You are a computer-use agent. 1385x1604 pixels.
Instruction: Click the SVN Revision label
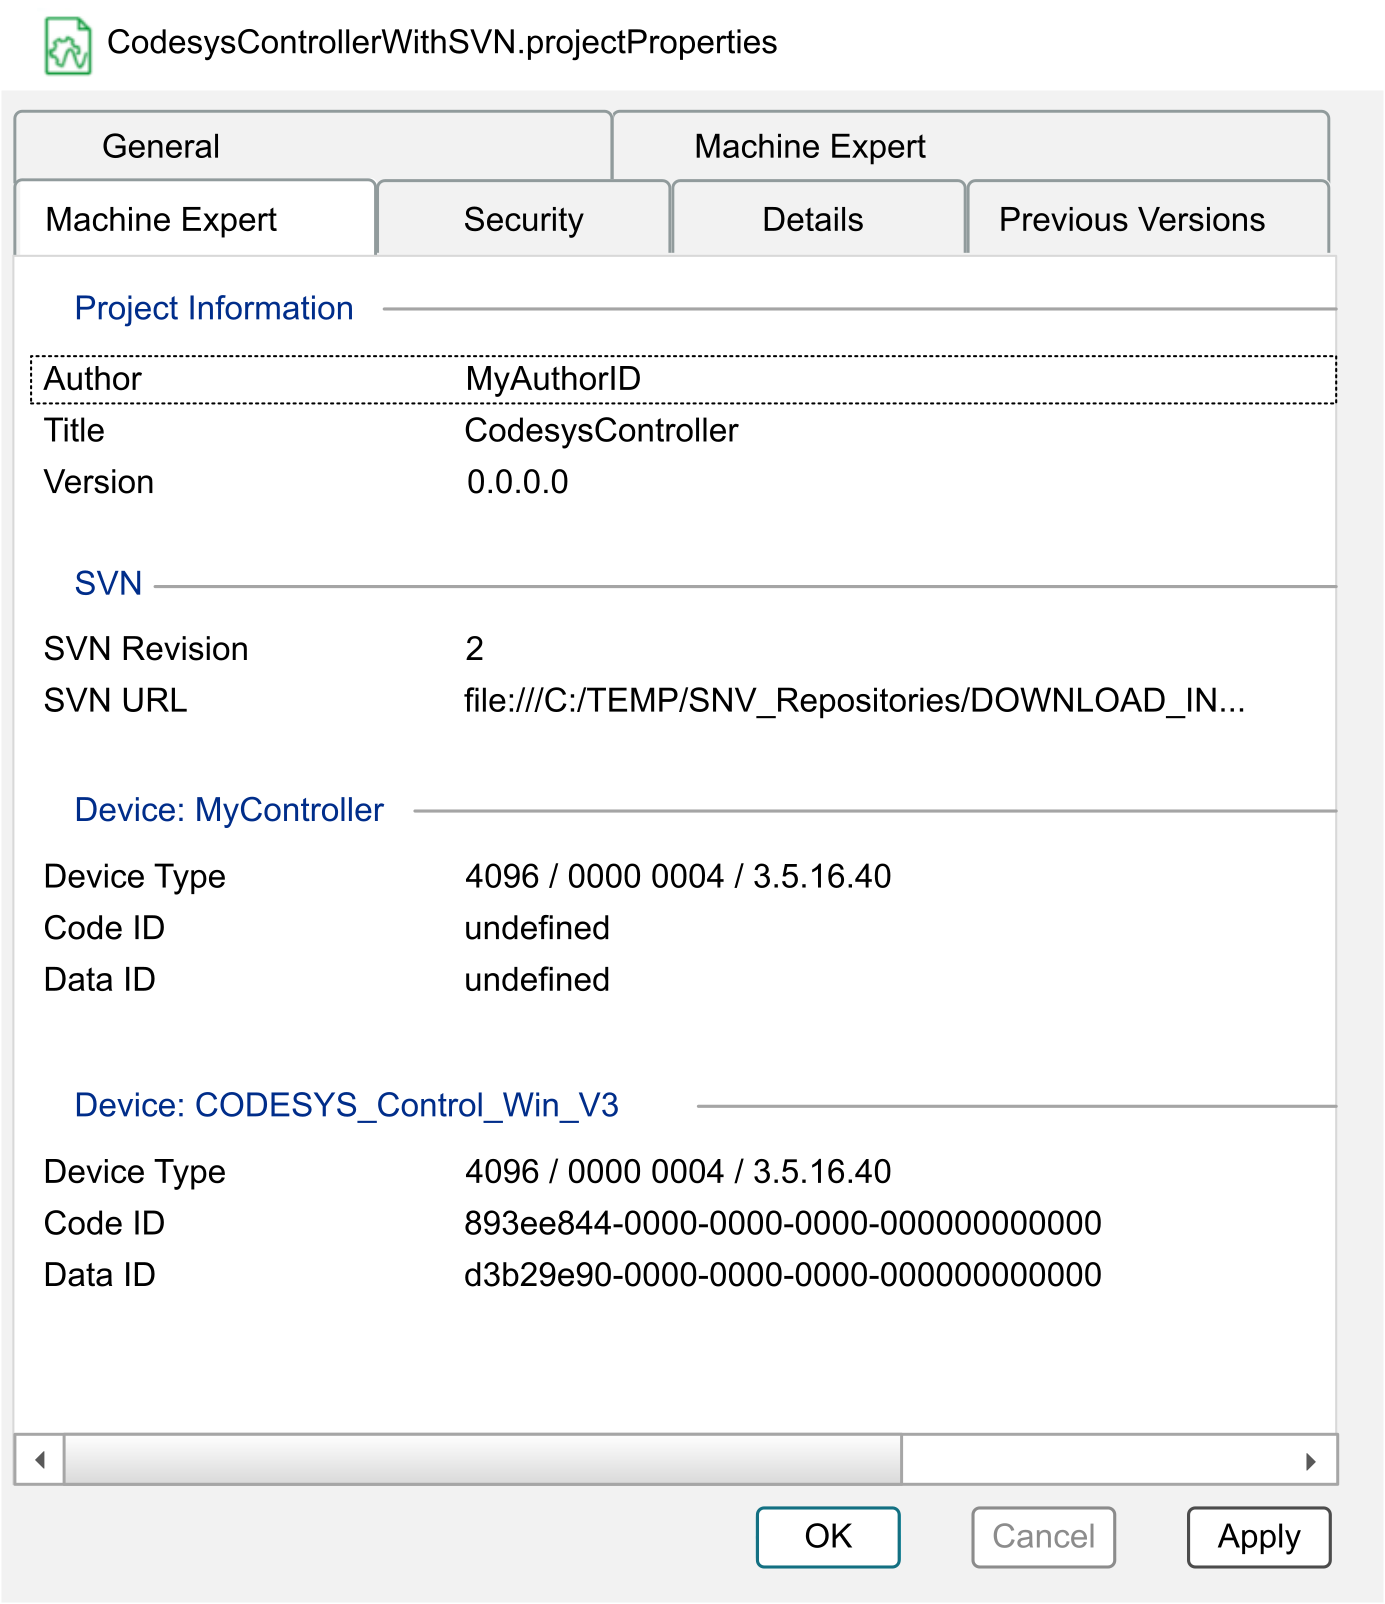coord(146,649)
